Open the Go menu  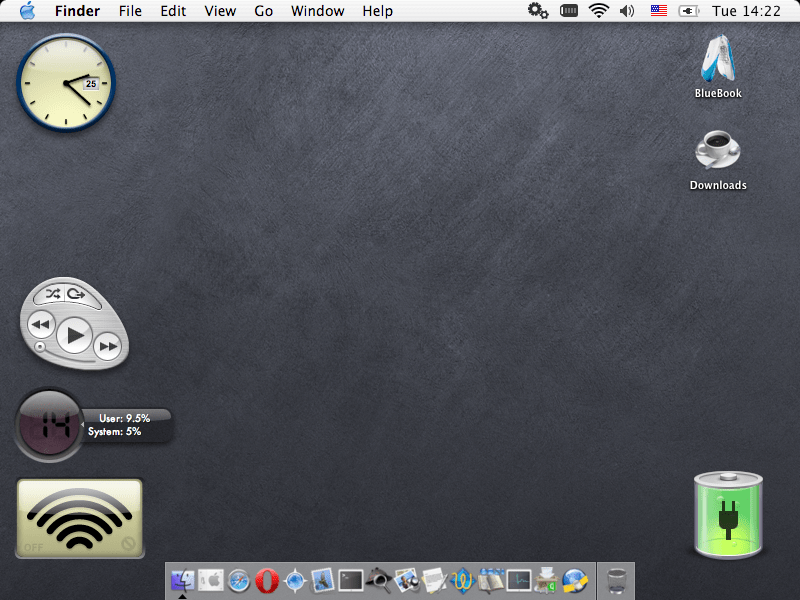(x=263, y=11)
